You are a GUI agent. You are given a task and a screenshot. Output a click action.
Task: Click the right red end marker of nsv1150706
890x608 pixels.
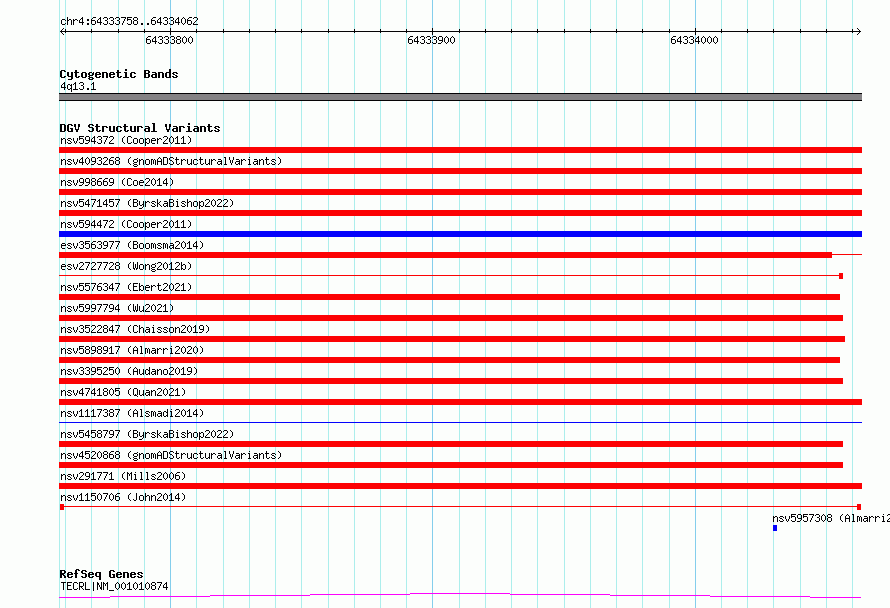pyautogui.click(x=859, y=507)
